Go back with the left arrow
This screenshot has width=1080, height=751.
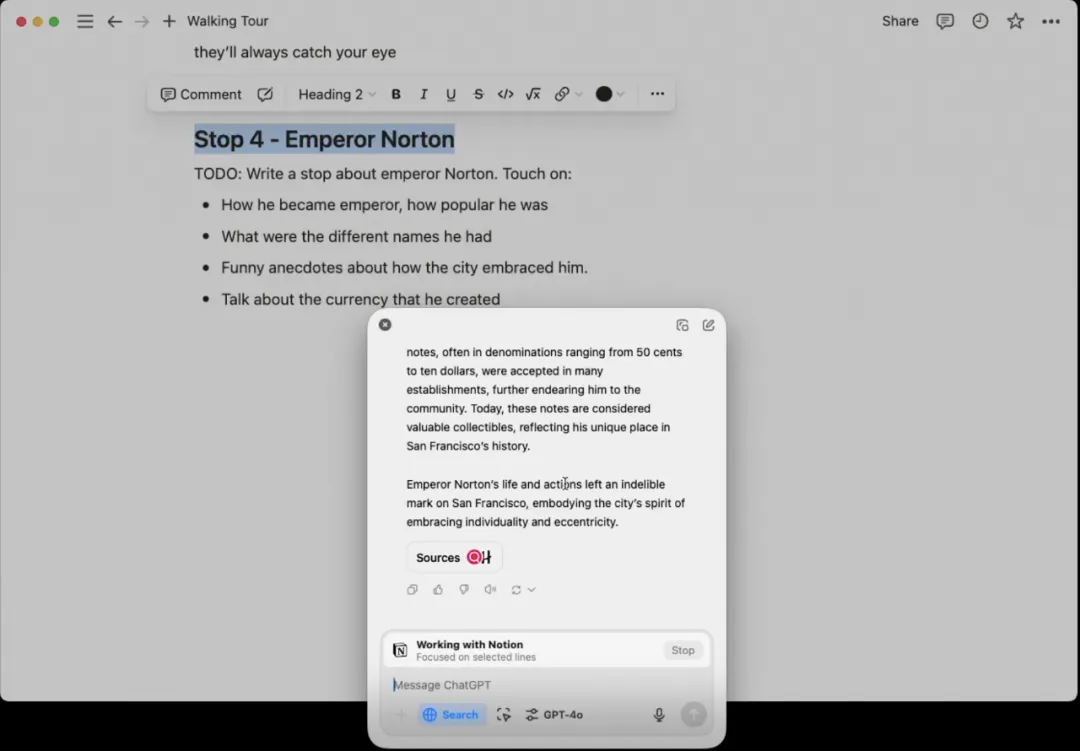pos(114,21)
